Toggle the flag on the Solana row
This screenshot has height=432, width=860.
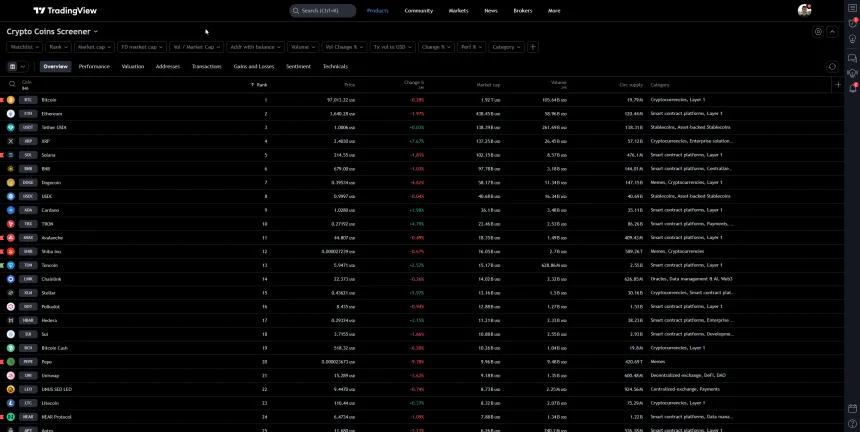pos(2,155)
